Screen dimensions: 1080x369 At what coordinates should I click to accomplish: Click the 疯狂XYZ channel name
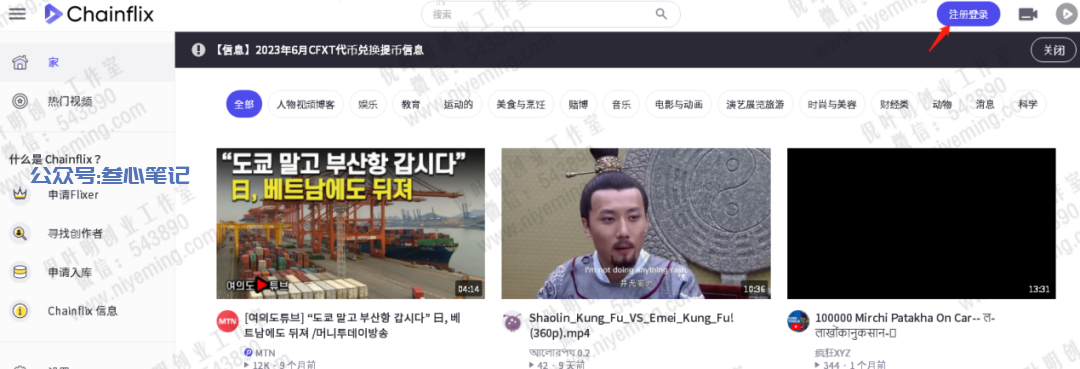pos(833,352)
